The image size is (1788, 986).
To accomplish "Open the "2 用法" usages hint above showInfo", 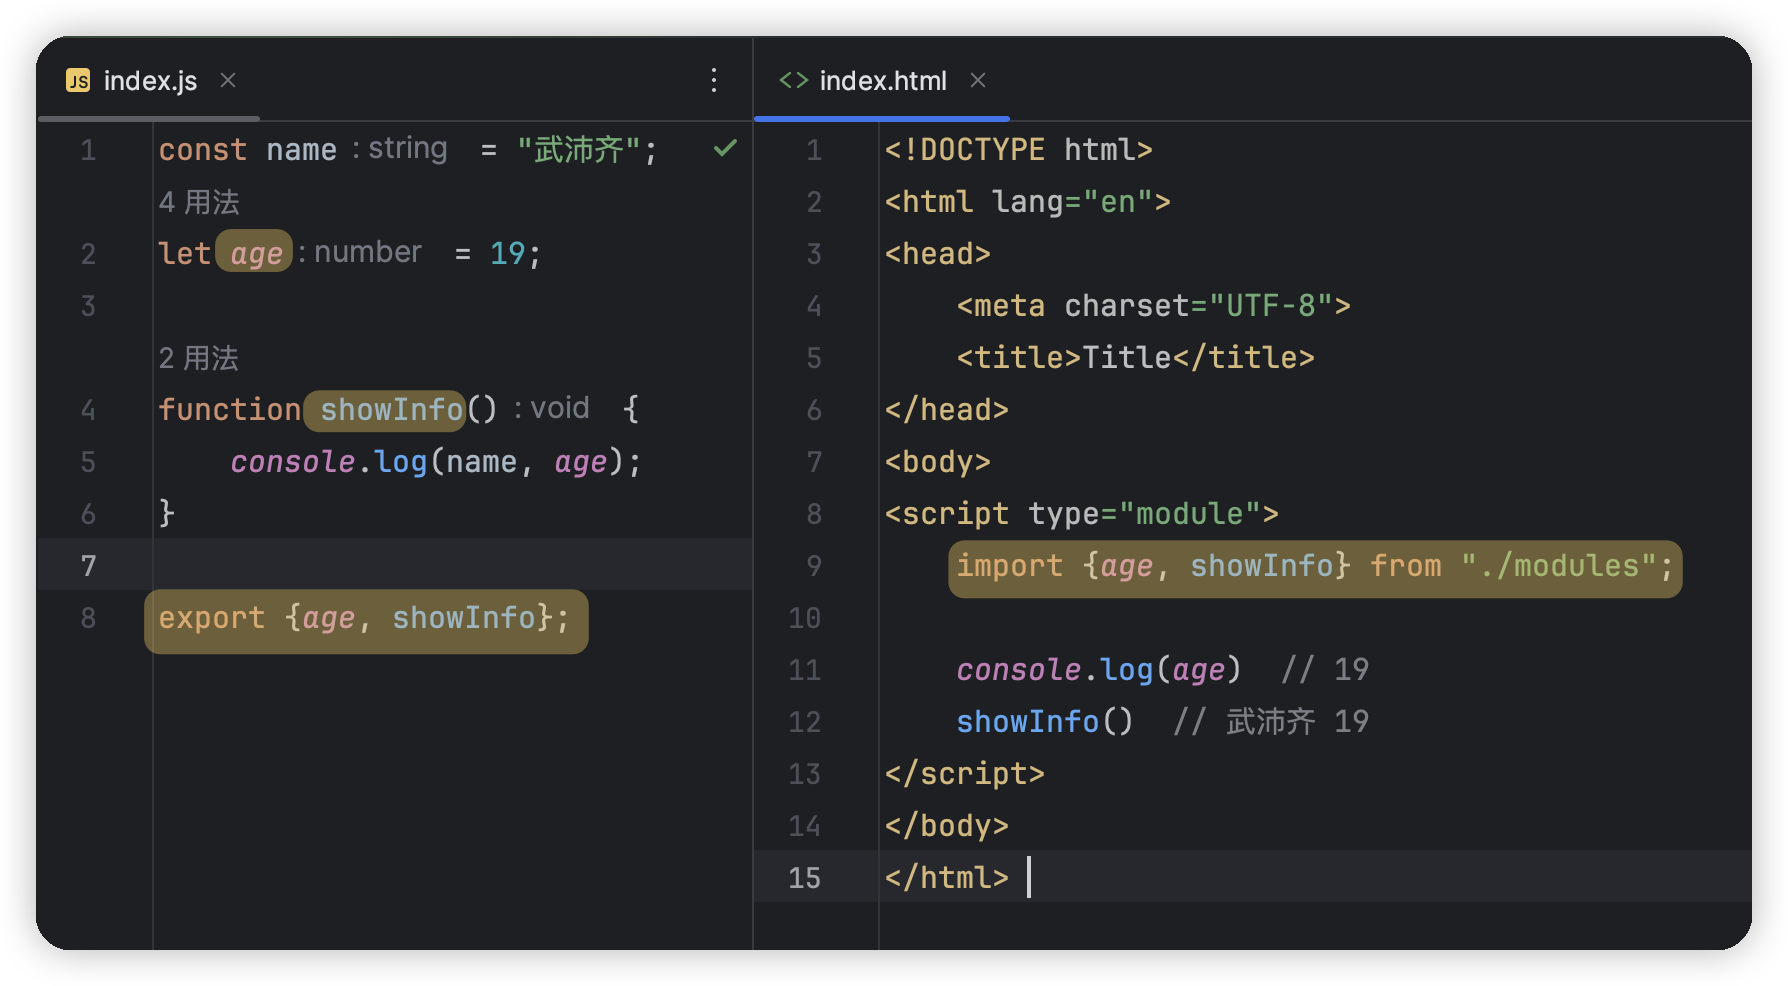I will pyautogui.click(x=199, y=358).
